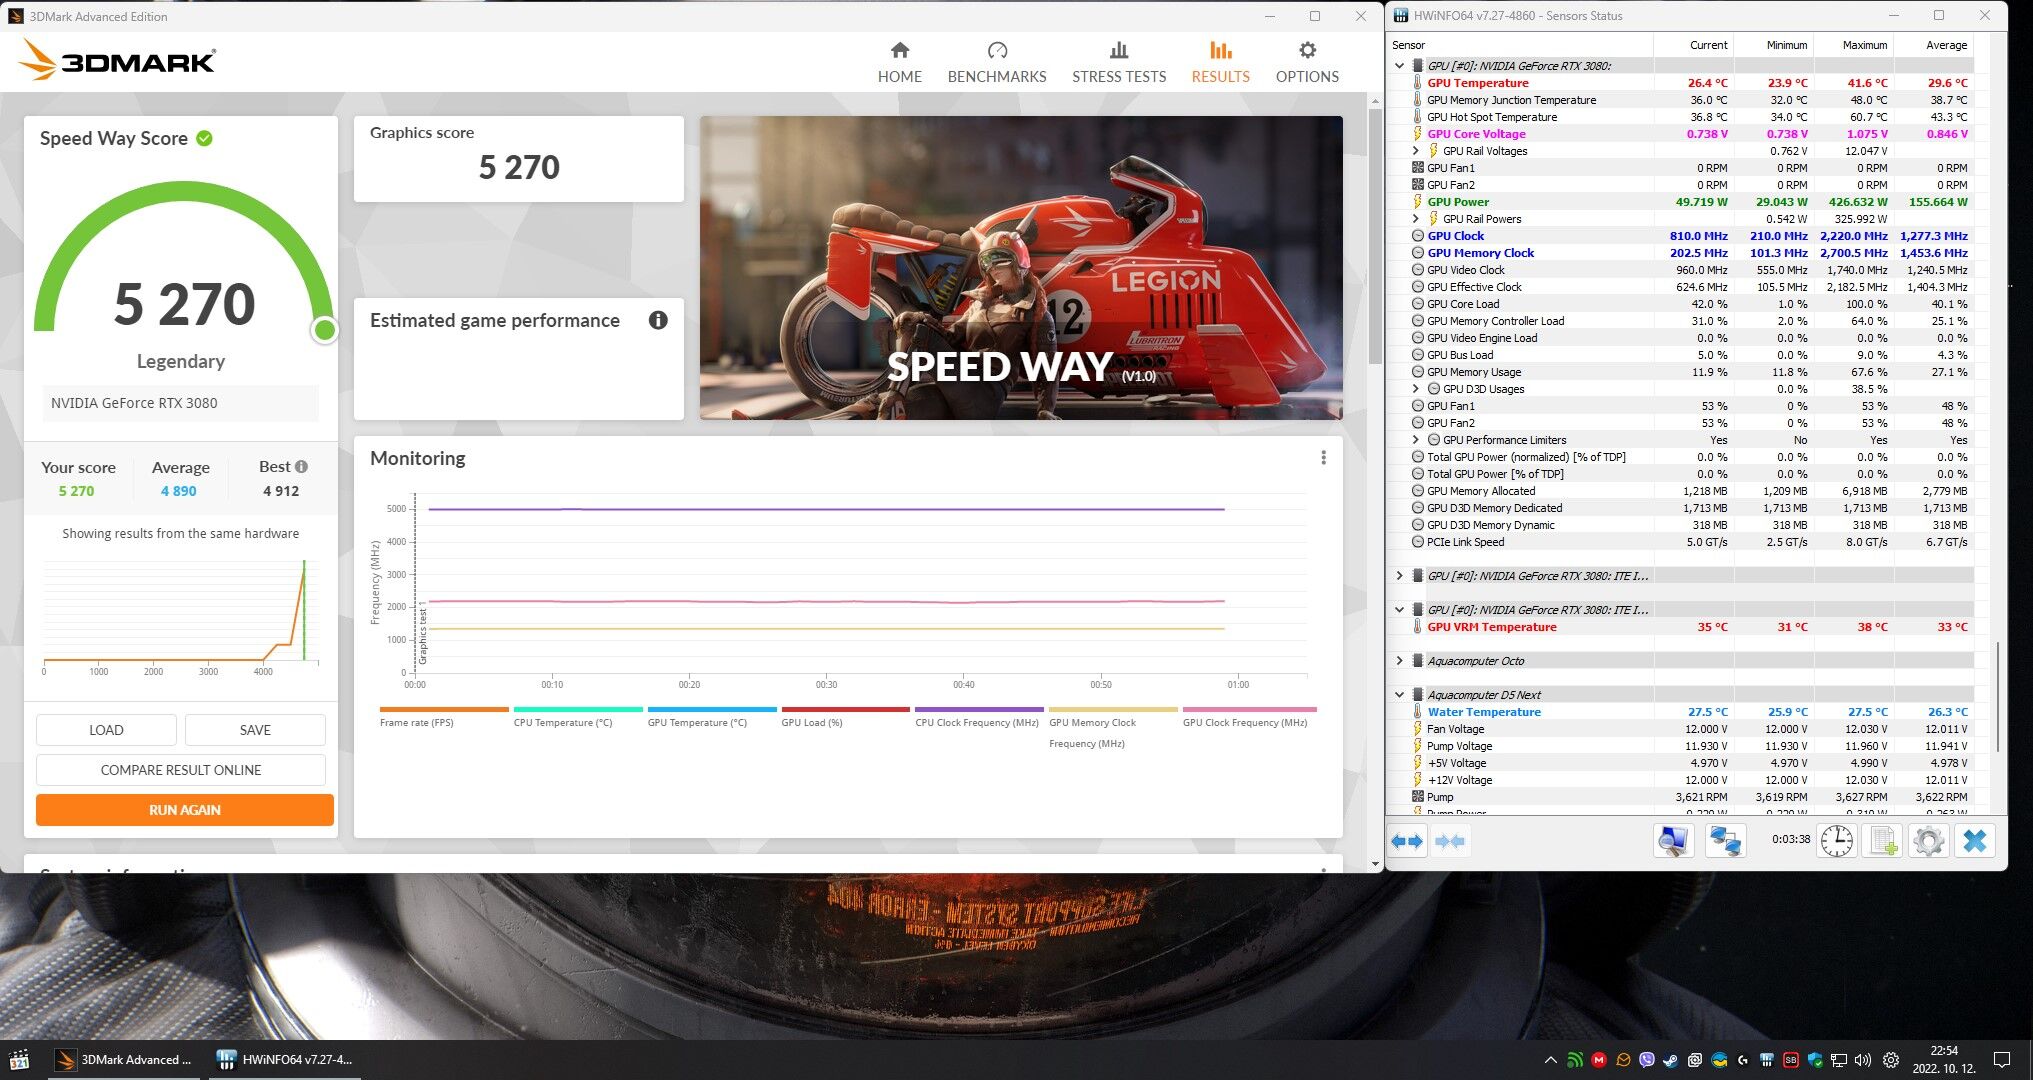Switch to the Benchmarks tab
This screenshot has height=1080, width=2033.
(x=996, y=63)
